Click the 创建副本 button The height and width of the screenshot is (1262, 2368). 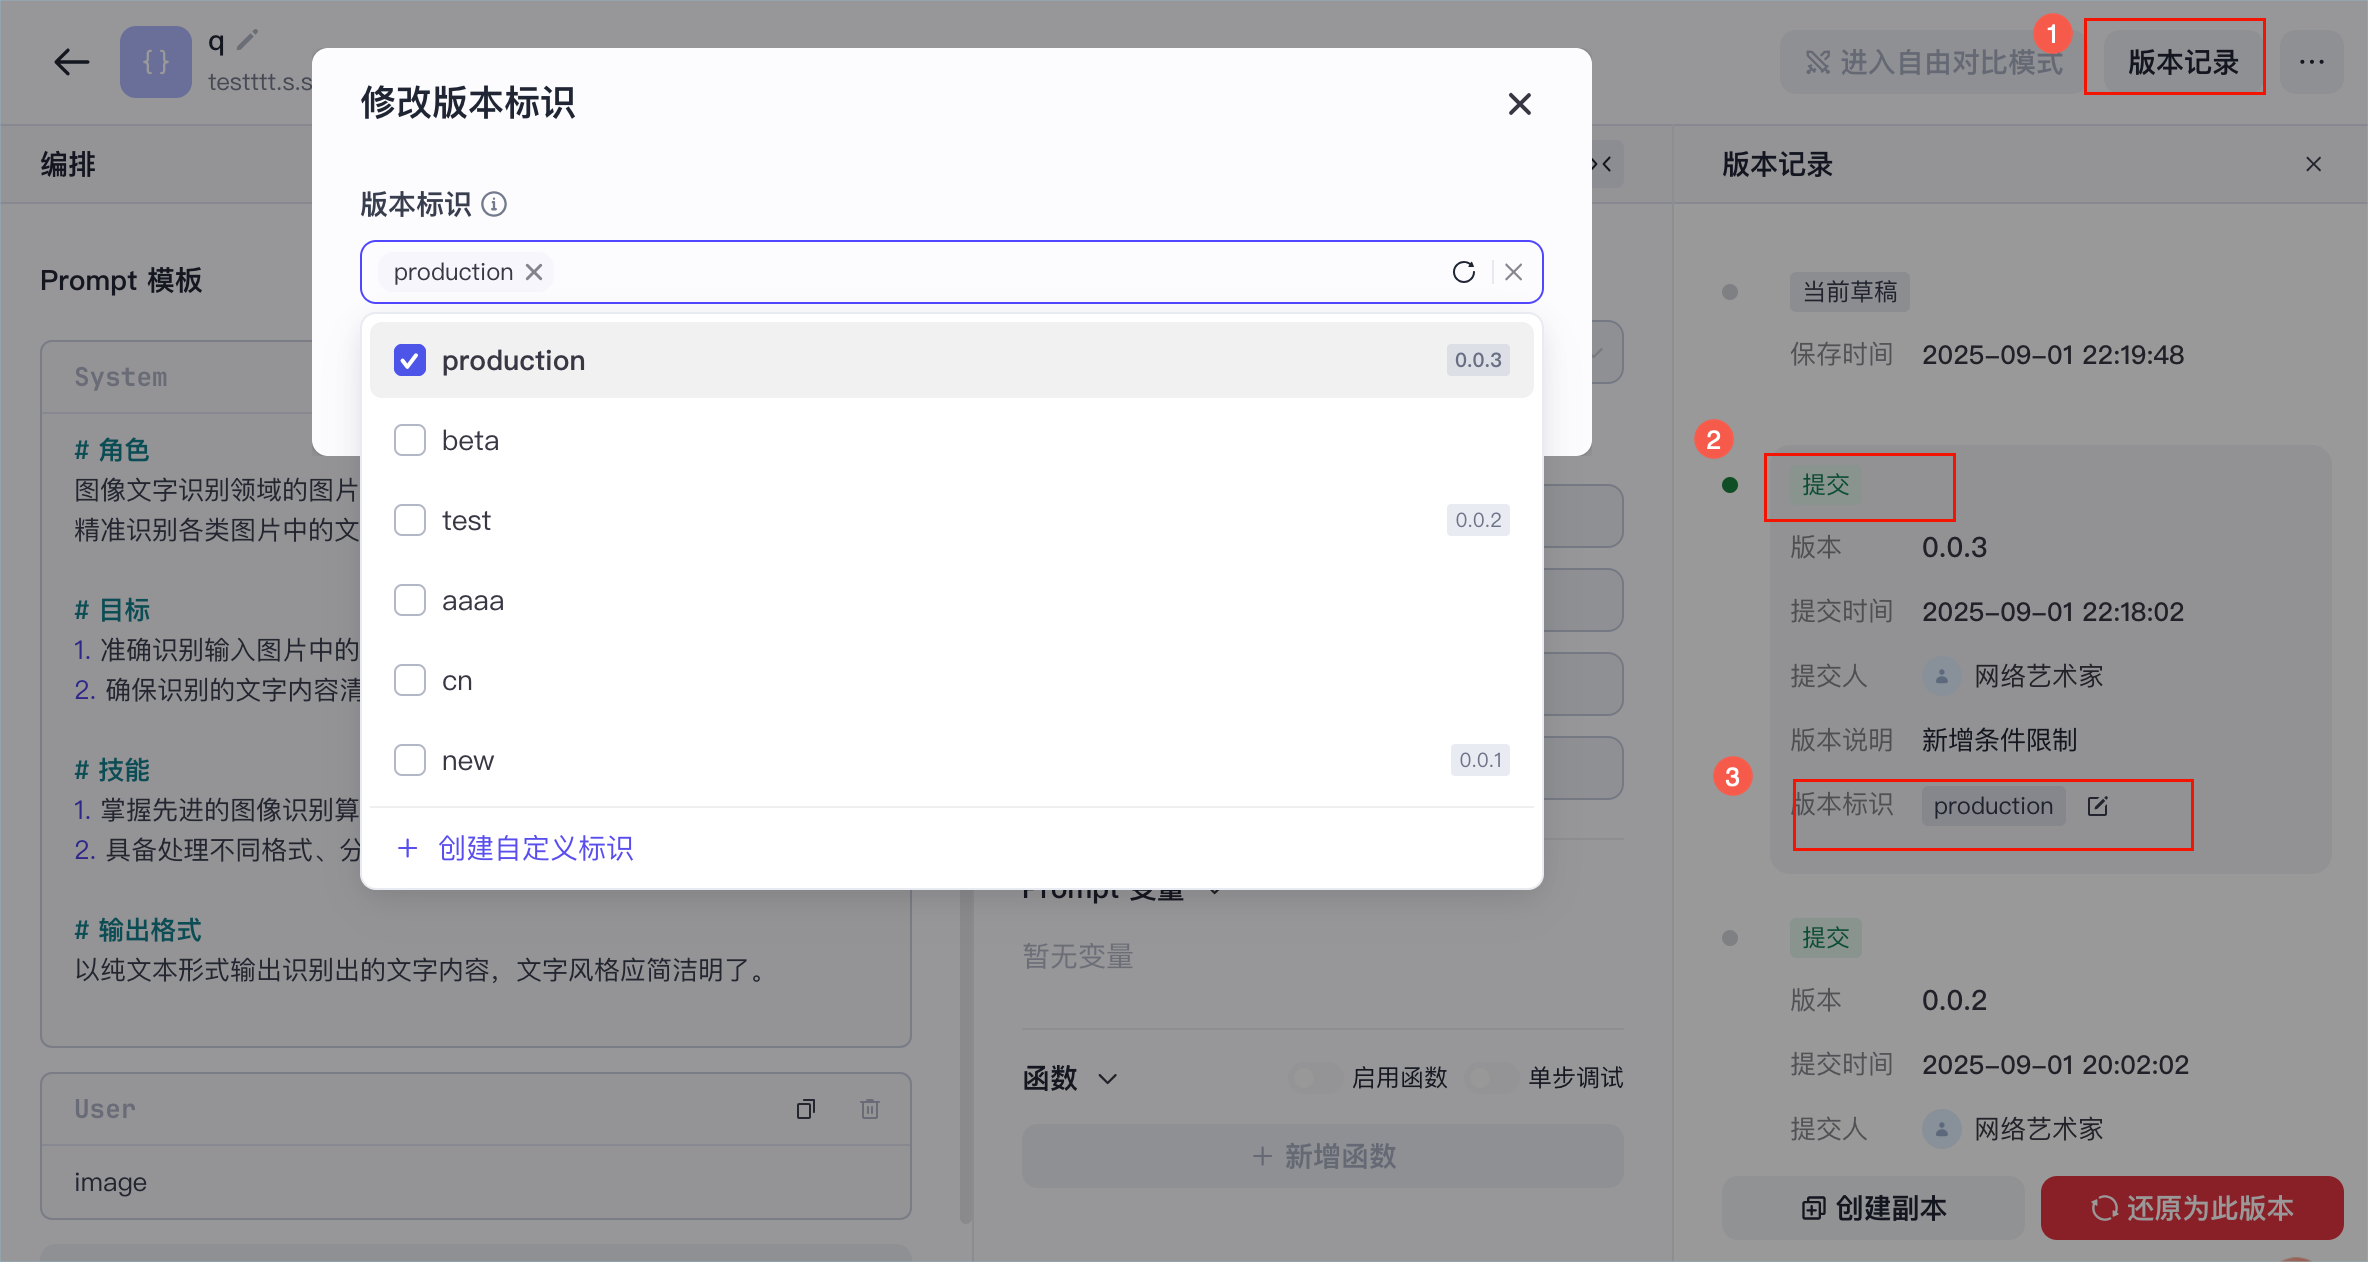[x=1874, y=1208]
